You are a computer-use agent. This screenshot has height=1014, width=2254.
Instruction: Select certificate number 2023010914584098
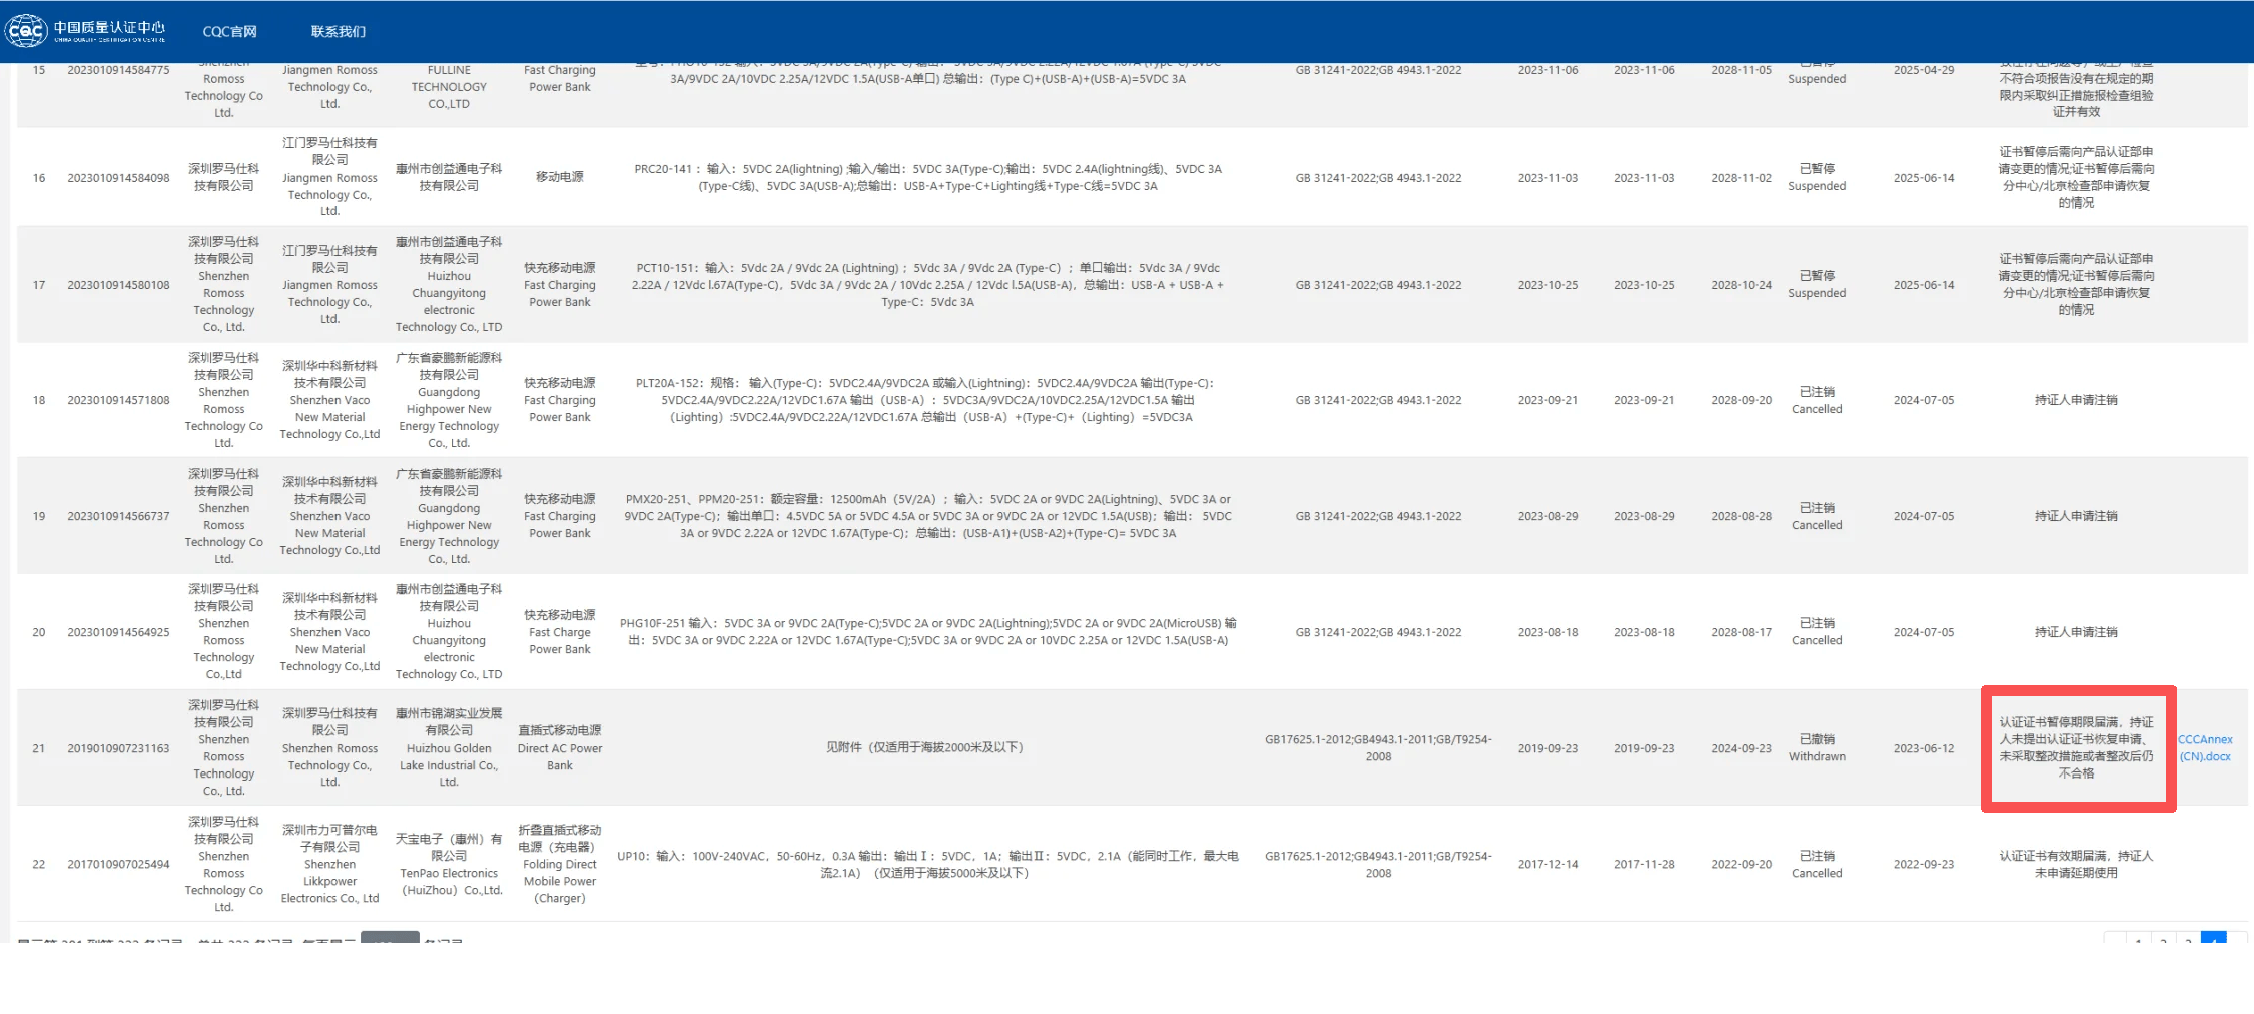point(118,178)
